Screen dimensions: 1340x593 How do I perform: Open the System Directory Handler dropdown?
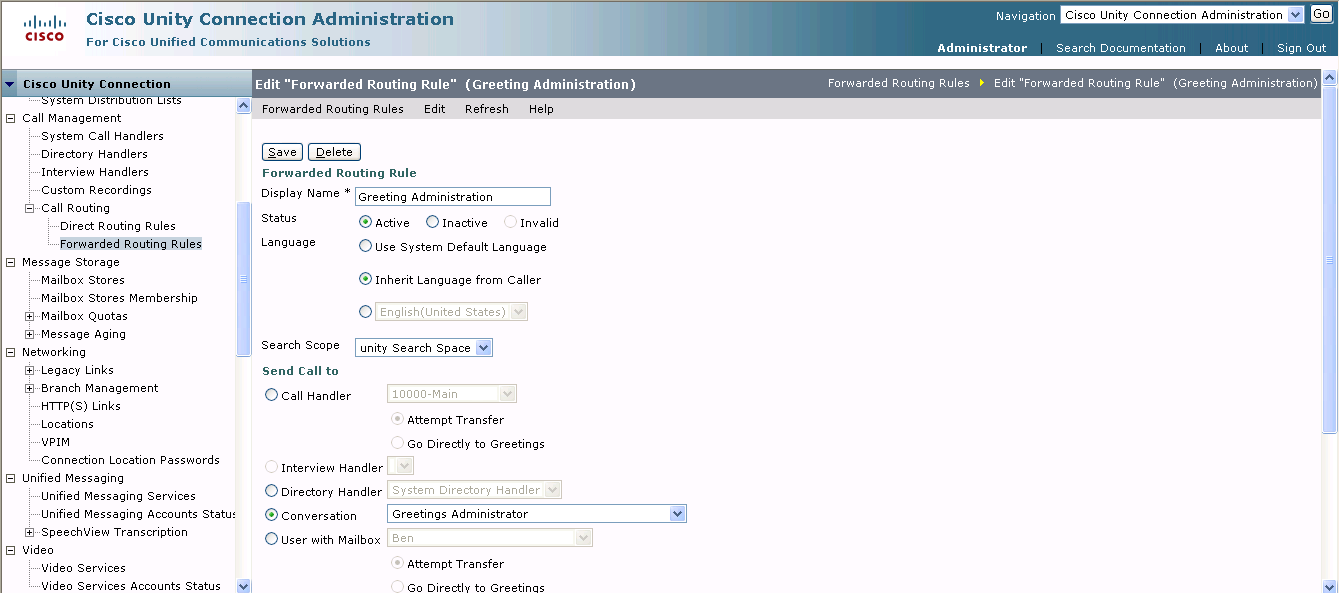[474, 490]
